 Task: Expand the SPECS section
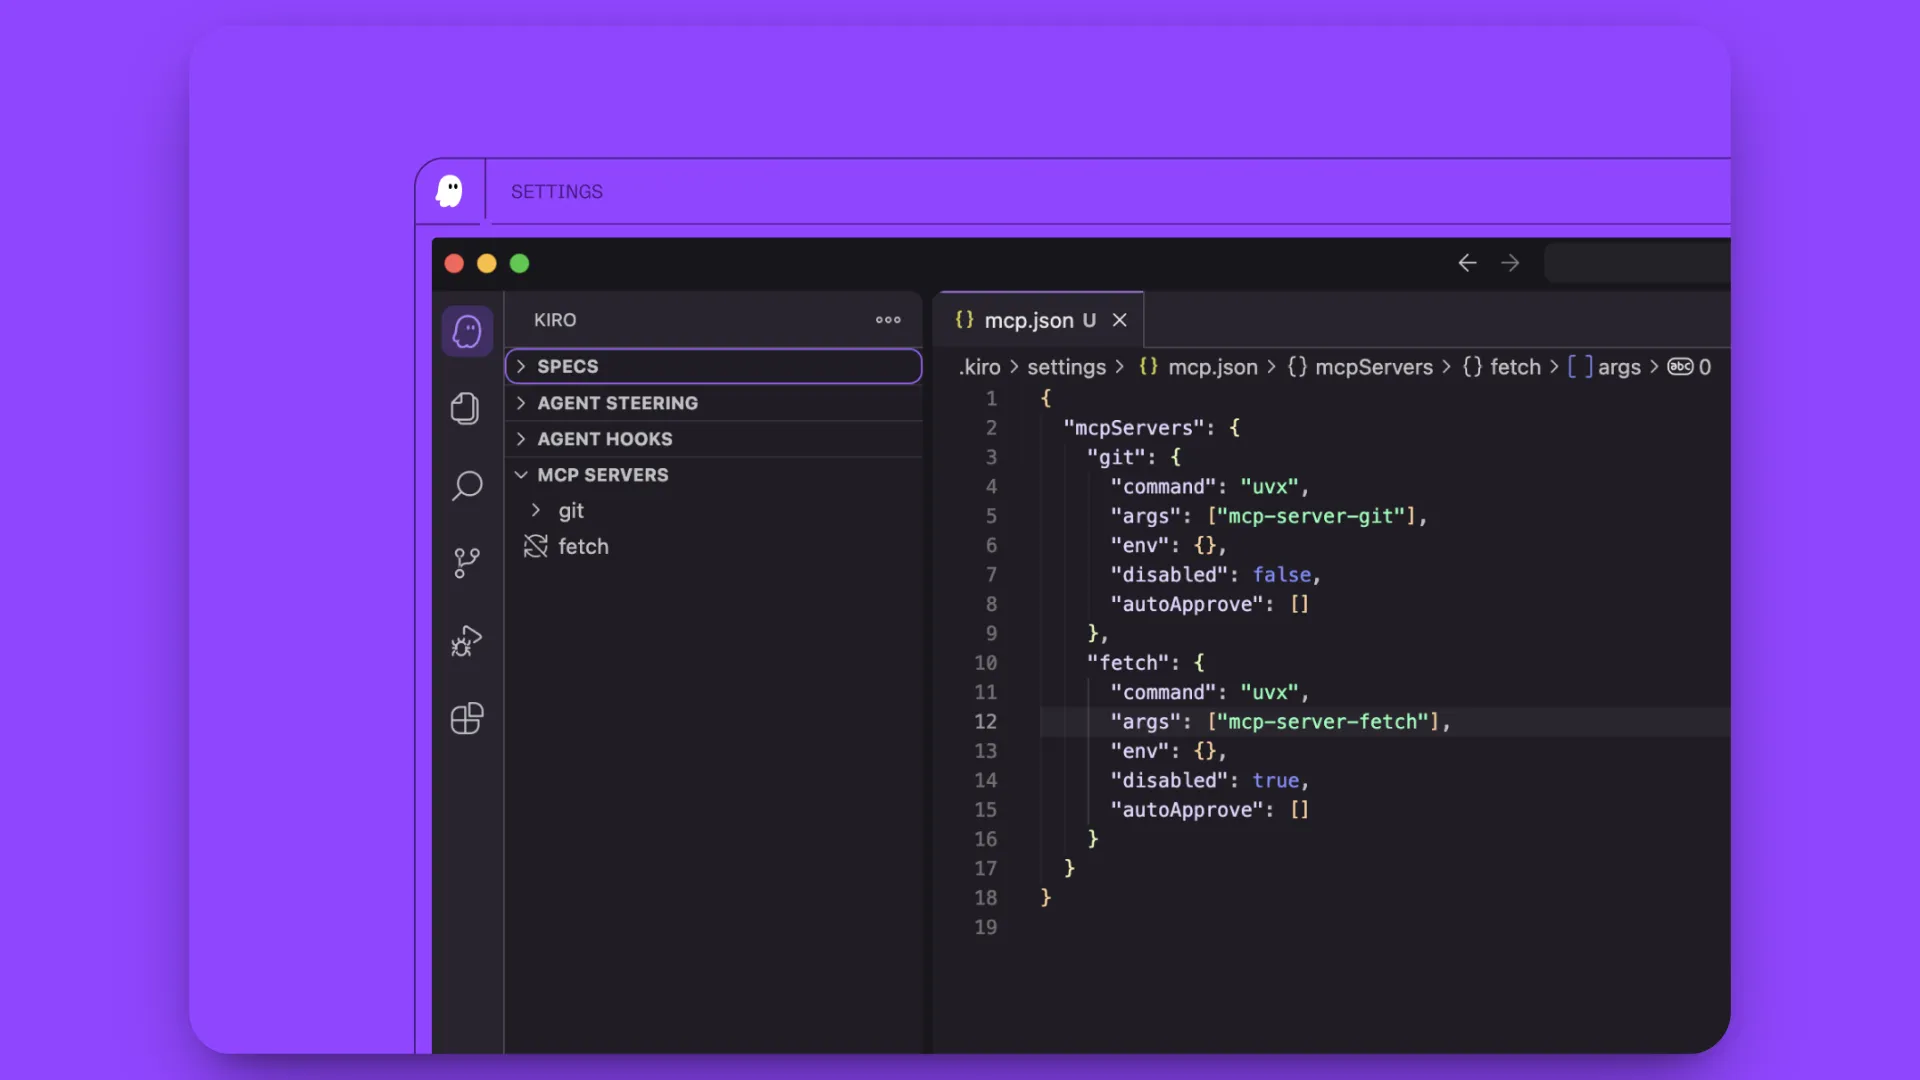click(567, 366)
